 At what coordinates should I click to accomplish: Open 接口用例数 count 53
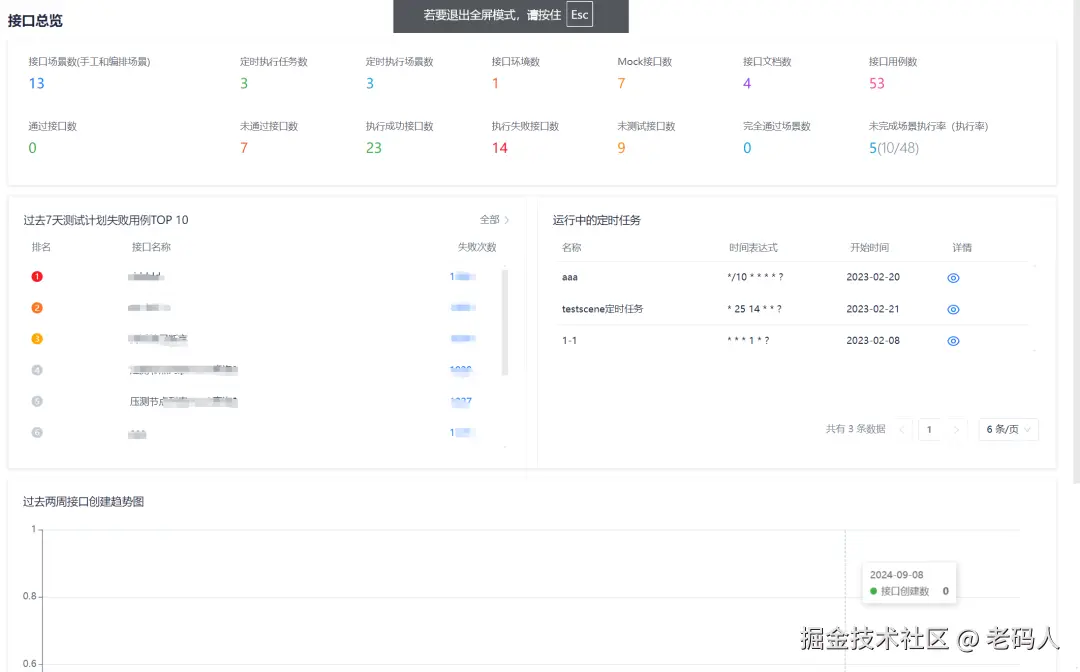coord(875,83)
